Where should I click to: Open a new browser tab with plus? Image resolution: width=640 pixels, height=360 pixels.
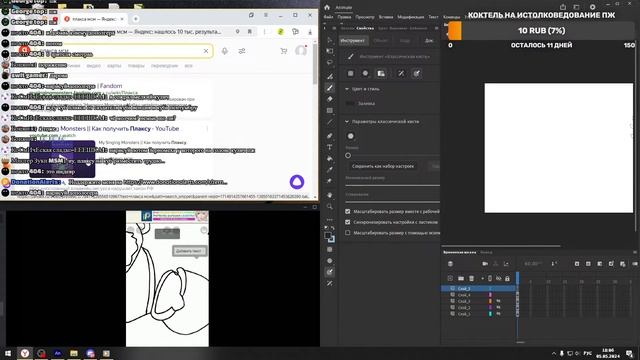pos(136,19)
